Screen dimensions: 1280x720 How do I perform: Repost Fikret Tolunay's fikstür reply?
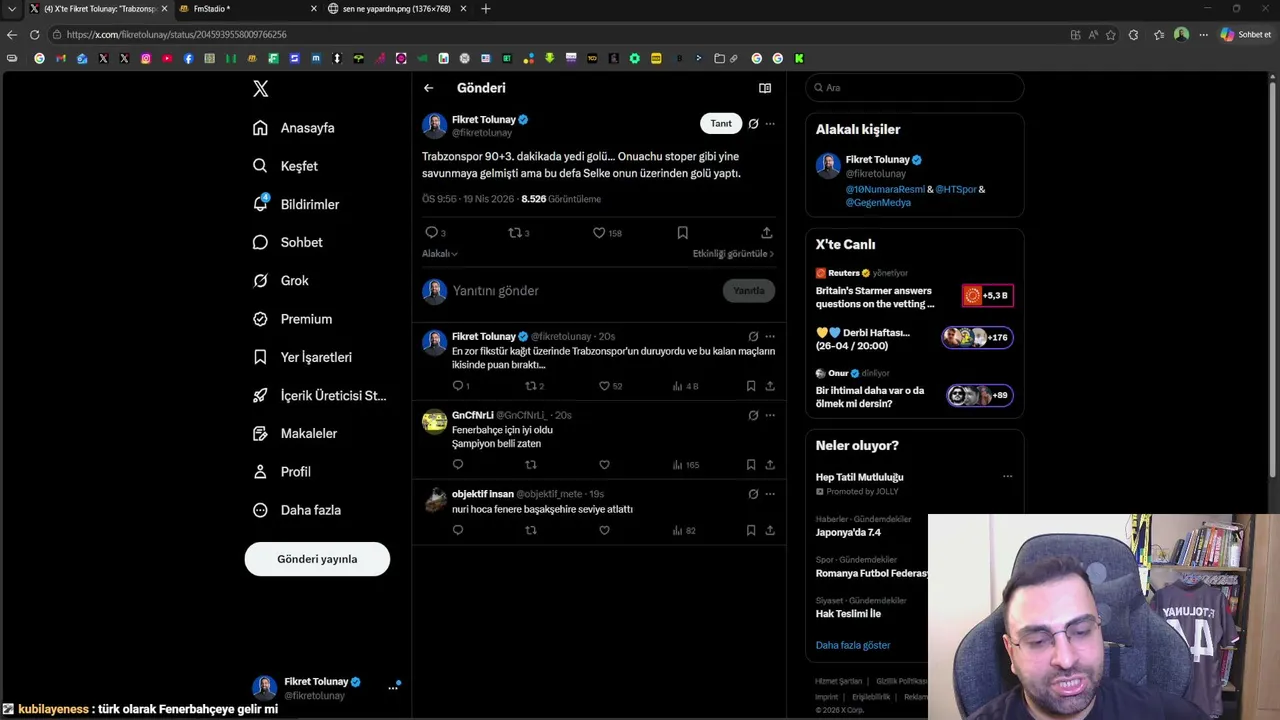tap(535, 386)
